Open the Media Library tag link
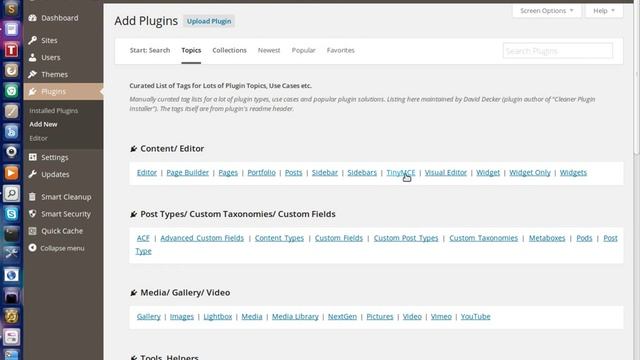The height and width of the screenshot is (360, 640). pyautogui.click(x=295, y=316)
